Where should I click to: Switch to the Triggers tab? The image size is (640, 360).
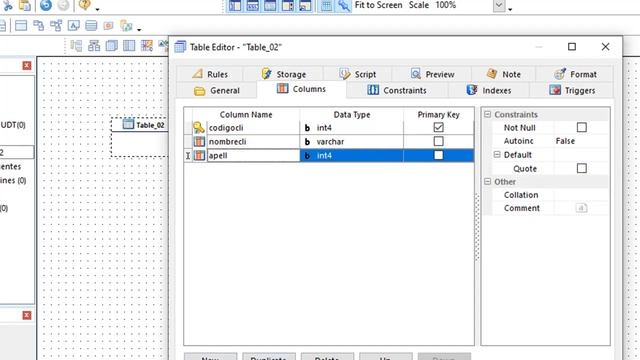(572, 90)
